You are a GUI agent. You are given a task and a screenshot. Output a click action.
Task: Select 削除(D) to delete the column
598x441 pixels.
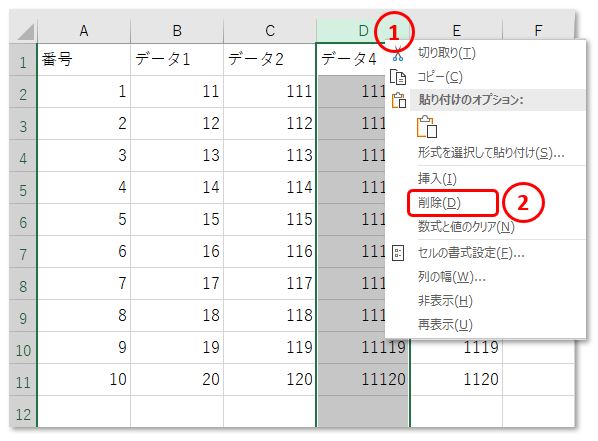coord(439,203)
